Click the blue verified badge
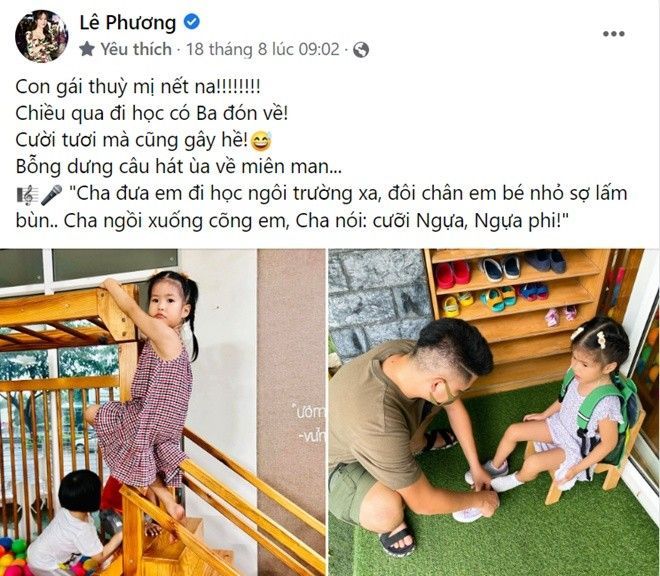The width and height of the screenshot is (660, 576). click(x=192, y=21)
